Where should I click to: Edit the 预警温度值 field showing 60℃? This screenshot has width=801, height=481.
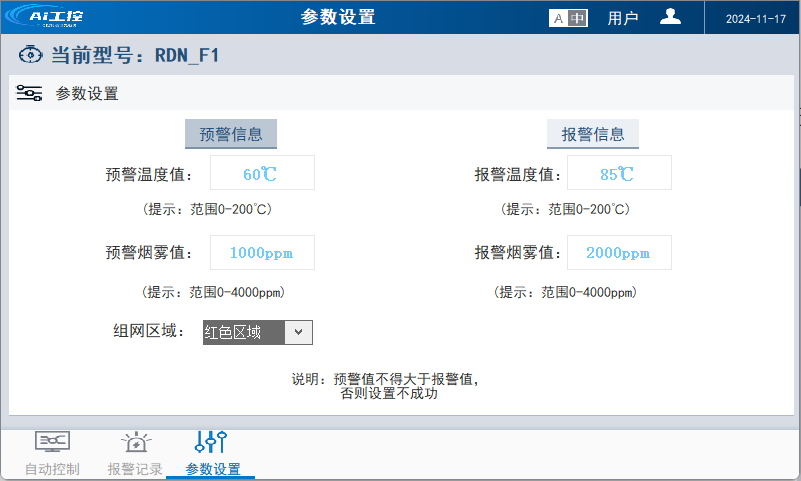pos(262,173)
